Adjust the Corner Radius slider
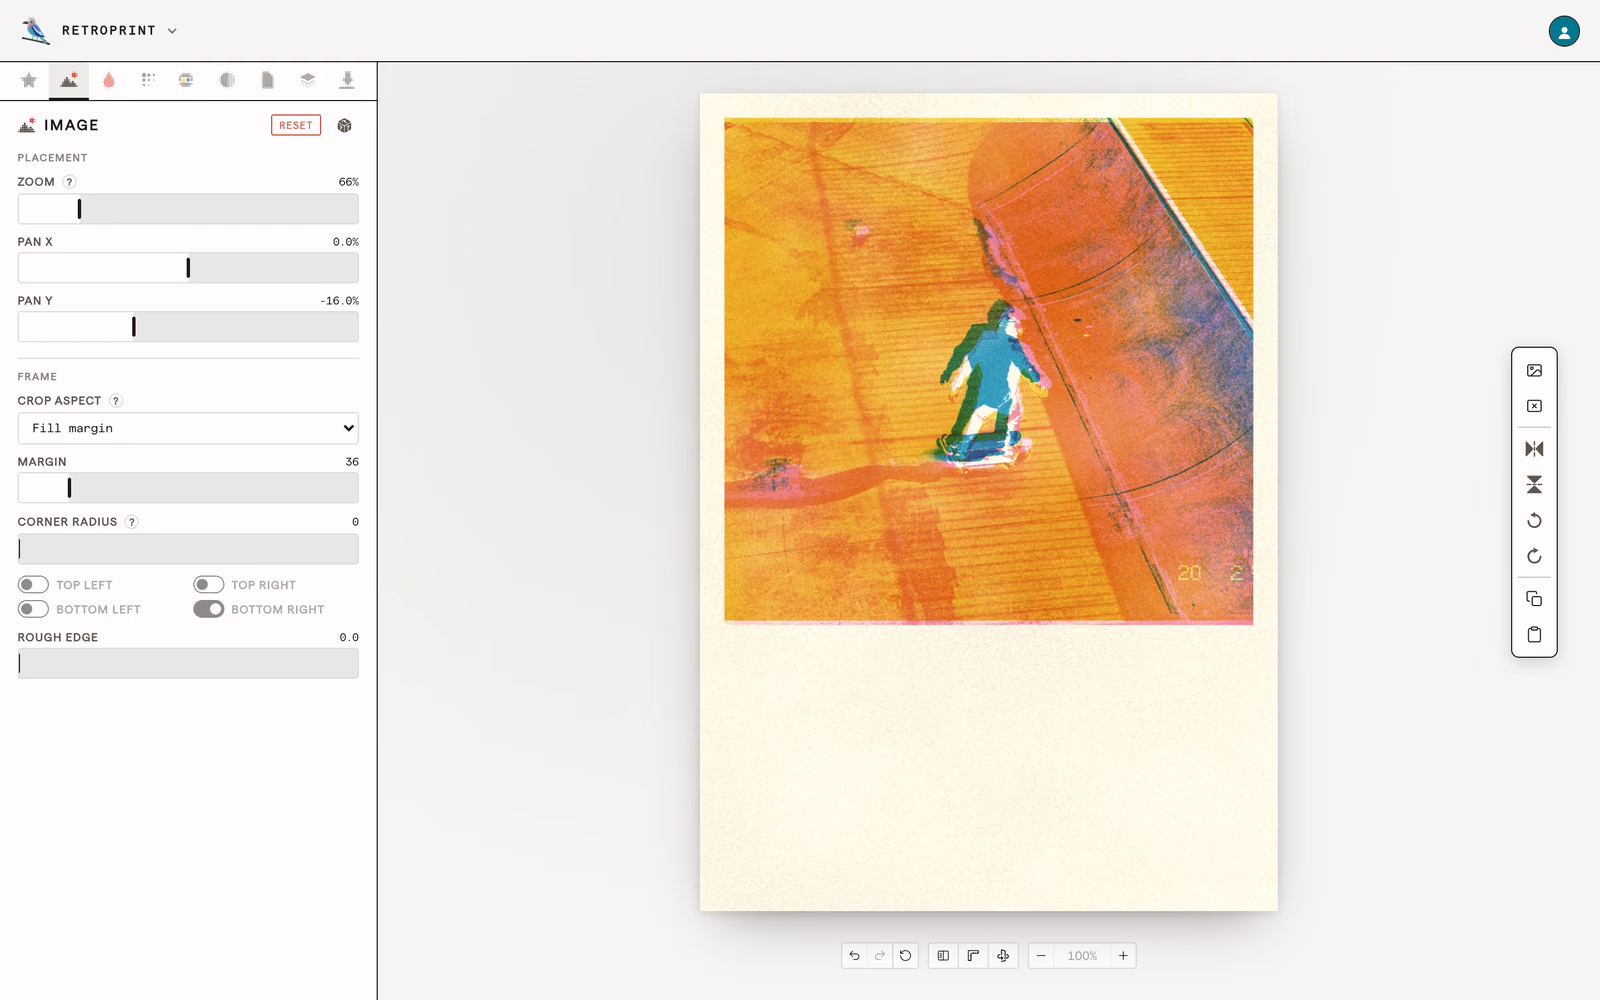 pyautogui.click(x=188, y=549)
